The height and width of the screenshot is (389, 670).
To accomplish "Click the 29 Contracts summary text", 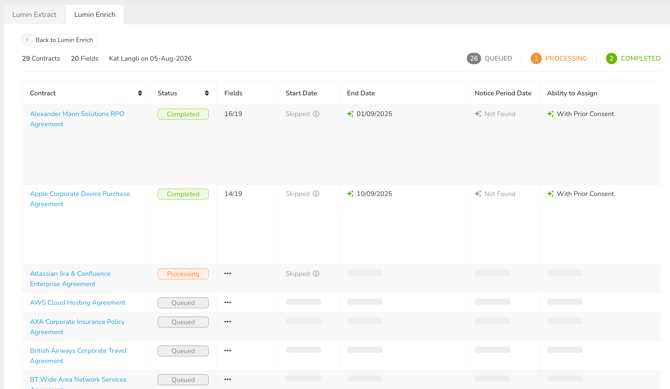I will click(x=41, y=59).
